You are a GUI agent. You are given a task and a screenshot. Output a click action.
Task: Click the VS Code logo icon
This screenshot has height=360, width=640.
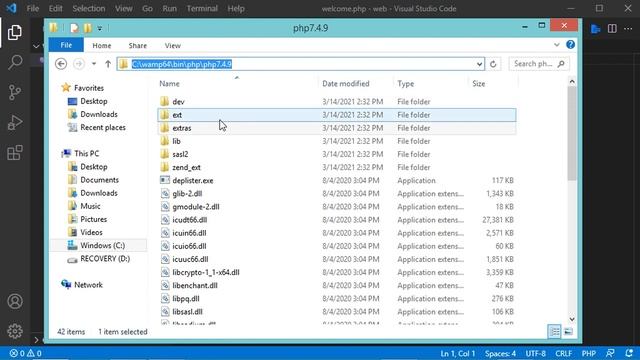pos(11,8)
